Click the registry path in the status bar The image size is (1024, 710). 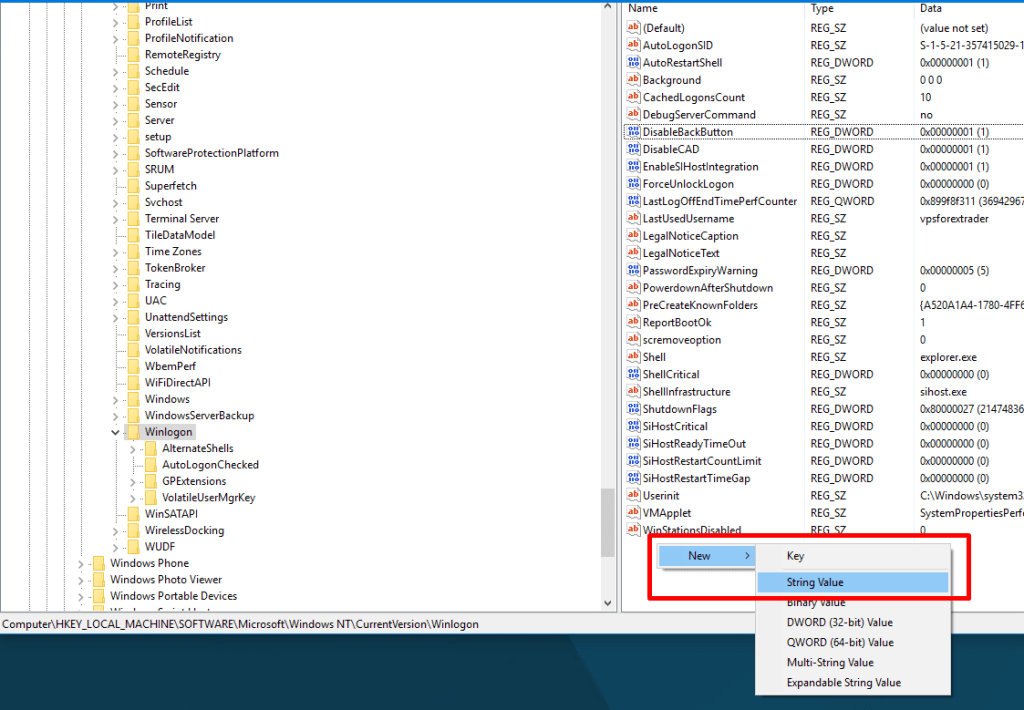(240, 624)
